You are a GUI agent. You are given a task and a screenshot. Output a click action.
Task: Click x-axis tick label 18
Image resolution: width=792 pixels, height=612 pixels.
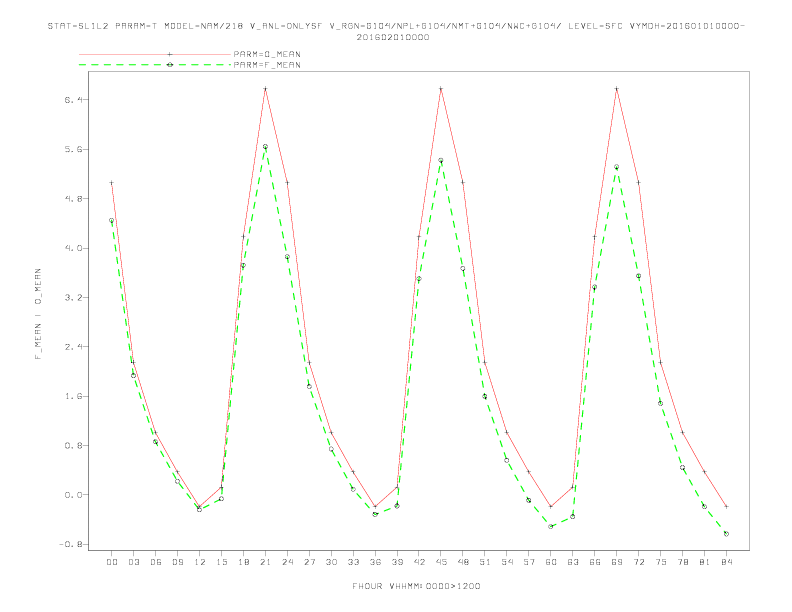(x=243, y=562)
